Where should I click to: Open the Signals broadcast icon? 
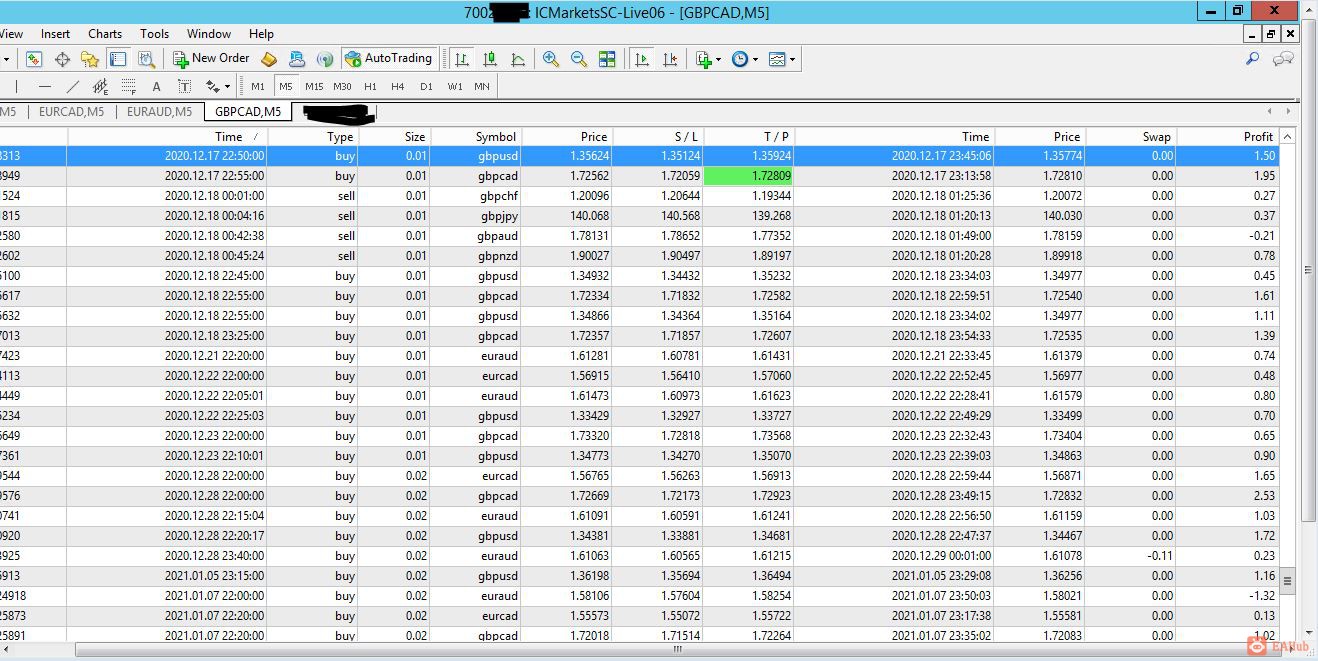(x=324, y=59)
